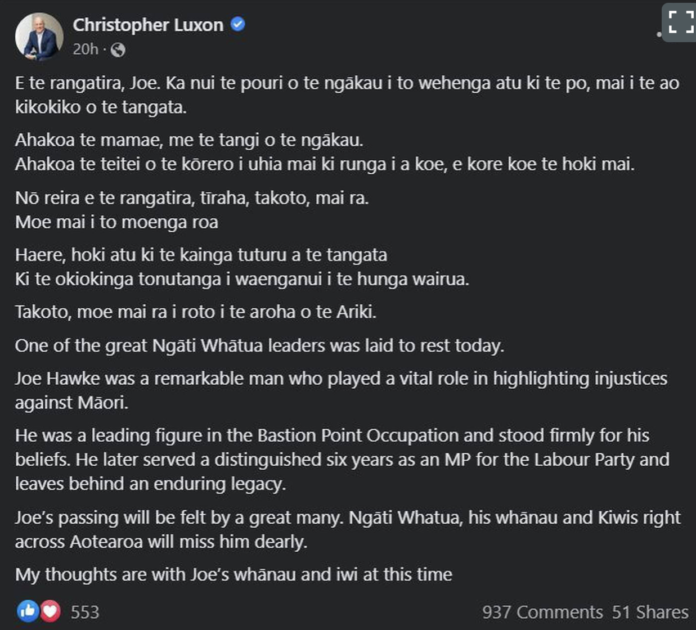
Task: Open the 937 Comments list
Action: tap(542, 611)
